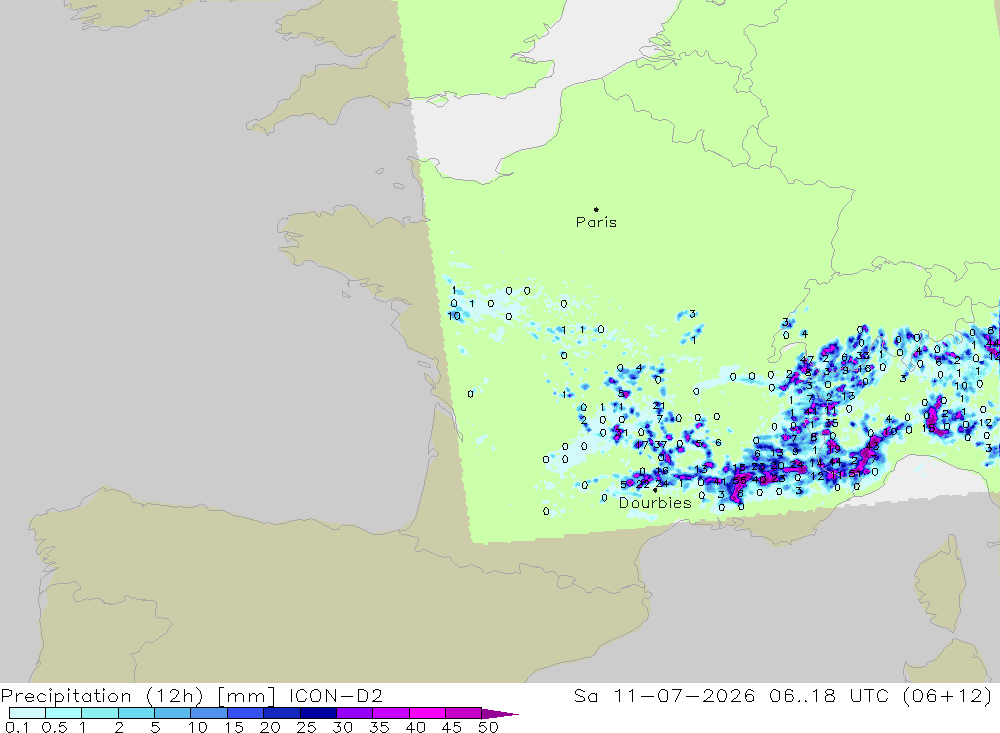Viewport: 1000px width, 733px height.
Task: Click the 31 precipitation value on map
Action: 621,433
